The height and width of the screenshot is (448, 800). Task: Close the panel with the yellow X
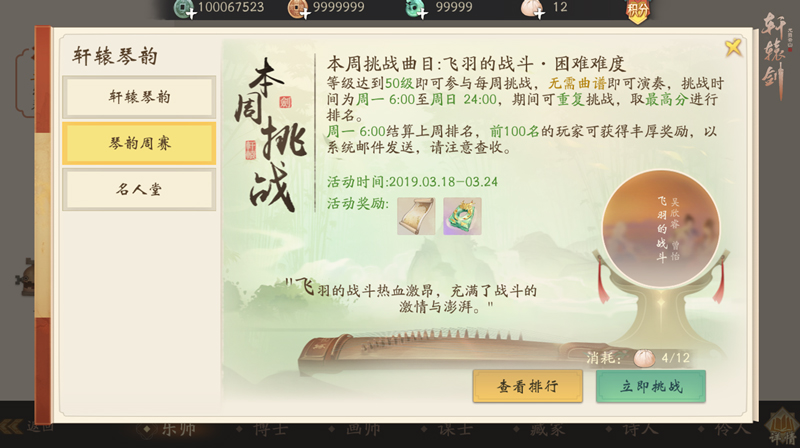[x=733, y=48]
